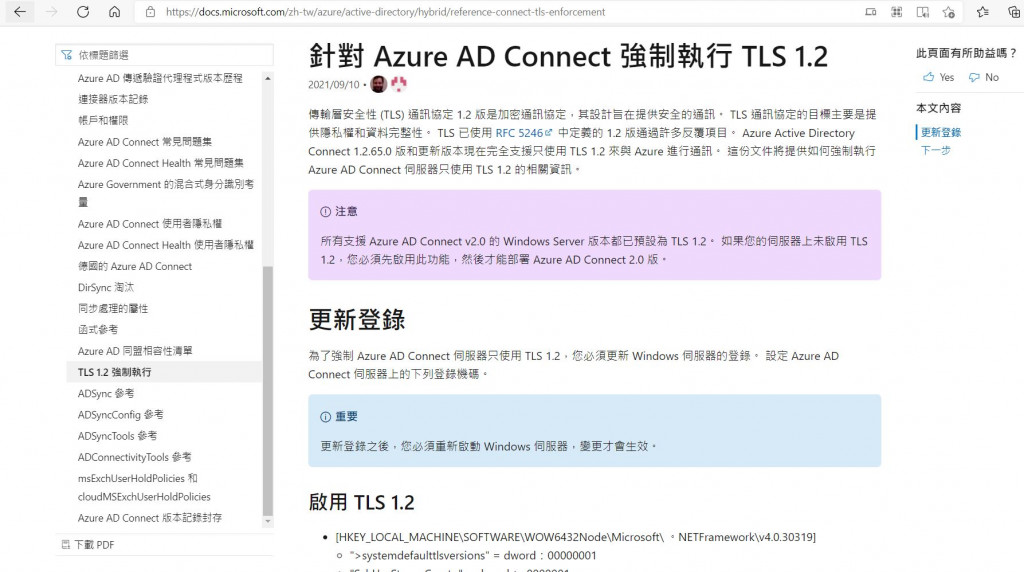1024x572 pixels.
Task: Click the QR code icon in address bar
Action: (897, 12)
